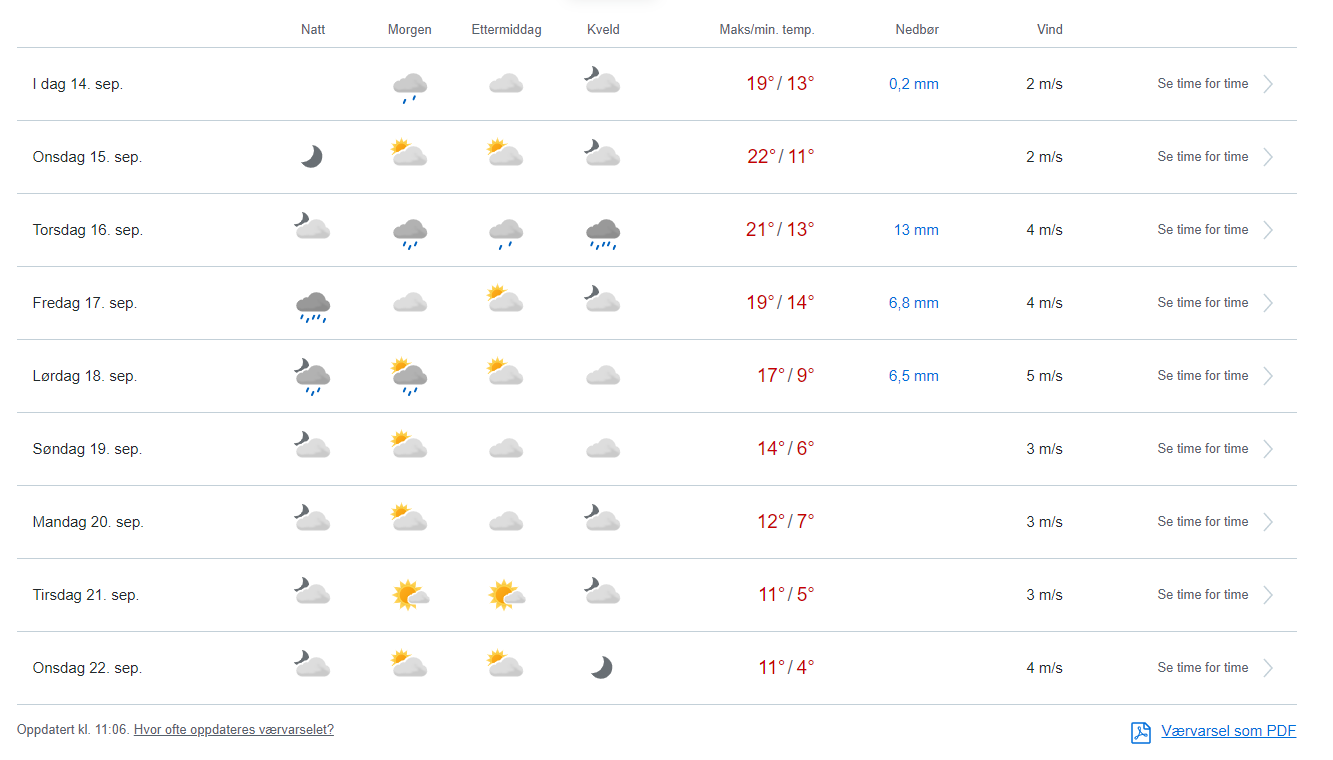Click Fredag 17. sep. night rain icon
1333x760 pixels.
312,306
